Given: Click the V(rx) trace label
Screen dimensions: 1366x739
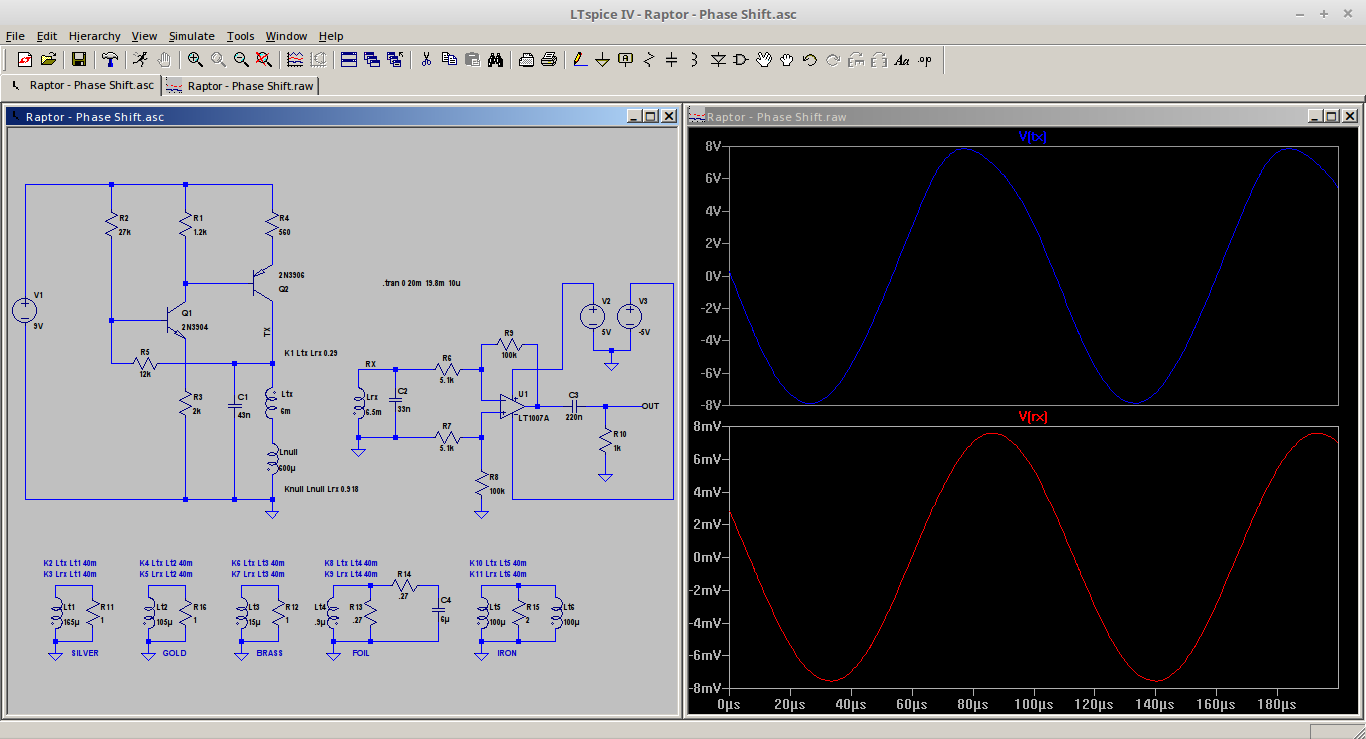Looking at the screenshot, I should 1032,417.
